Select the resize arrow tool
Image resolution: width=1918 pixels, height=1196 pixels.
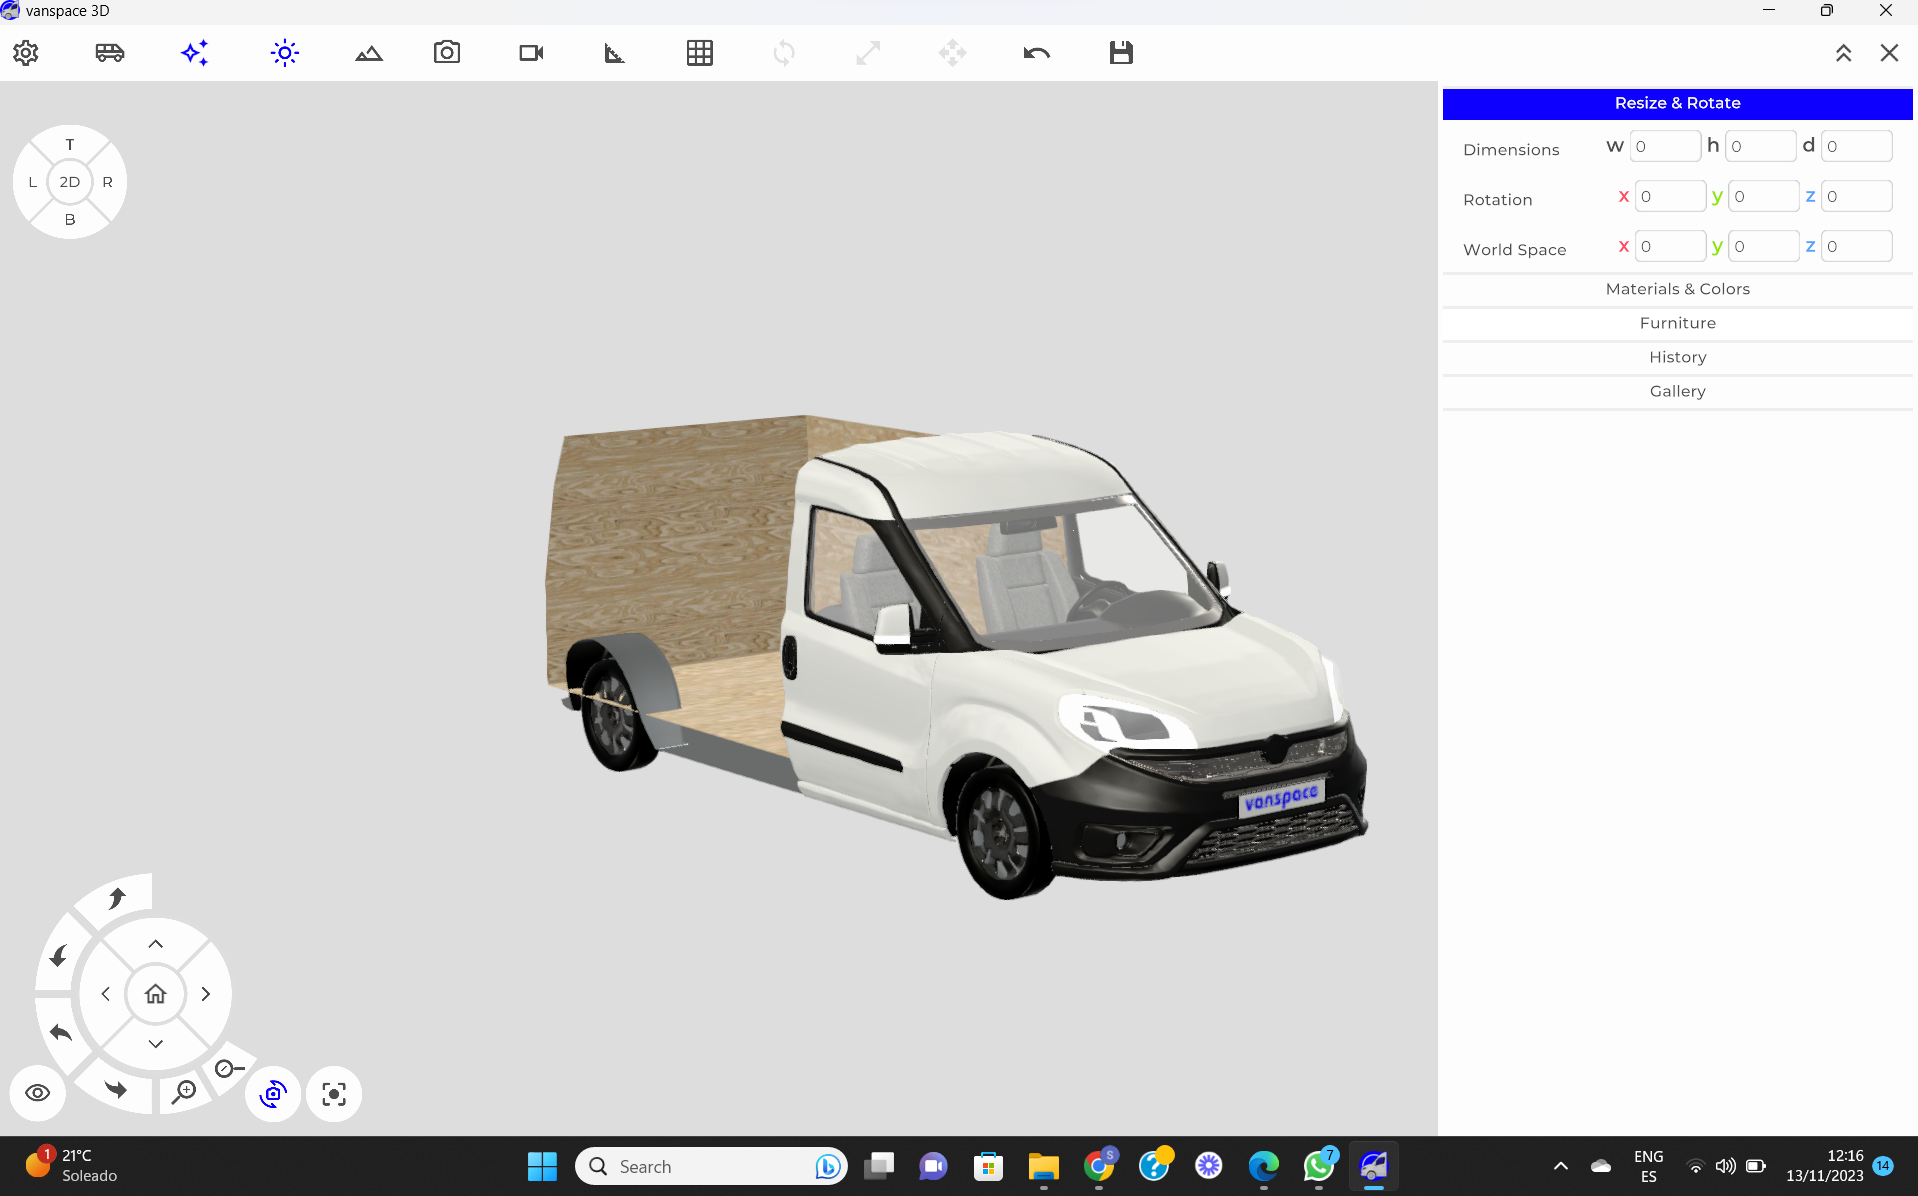(x=868, y=53)
